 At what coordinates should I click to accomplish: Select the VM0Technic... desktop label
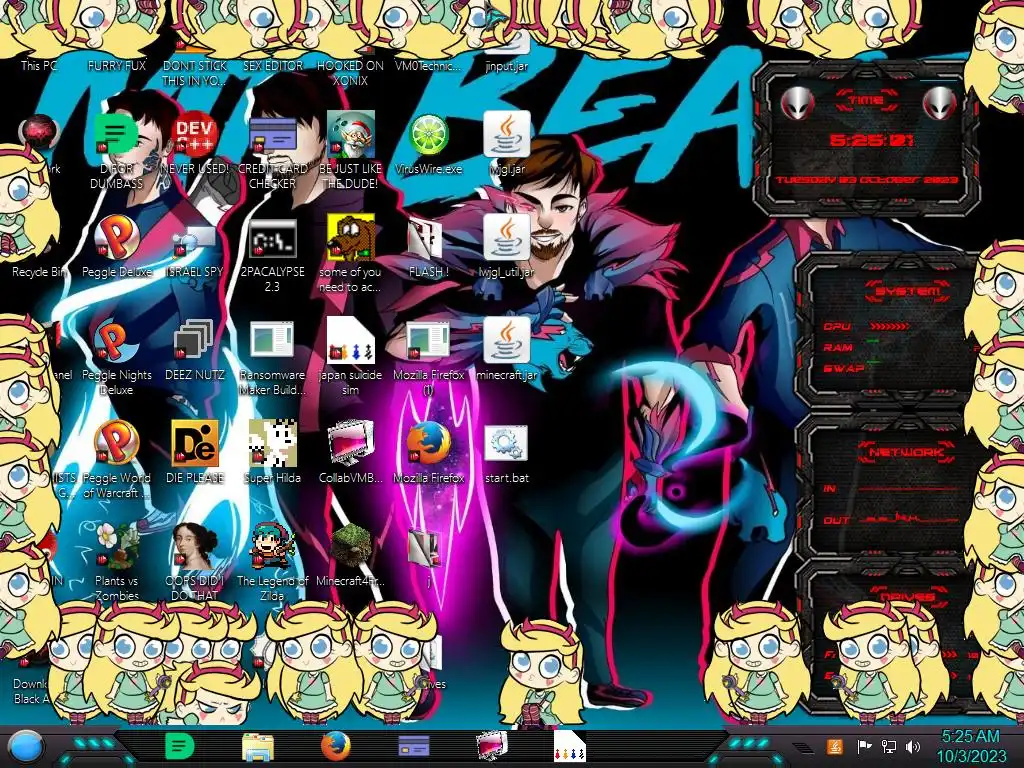[x=428, y=65]
